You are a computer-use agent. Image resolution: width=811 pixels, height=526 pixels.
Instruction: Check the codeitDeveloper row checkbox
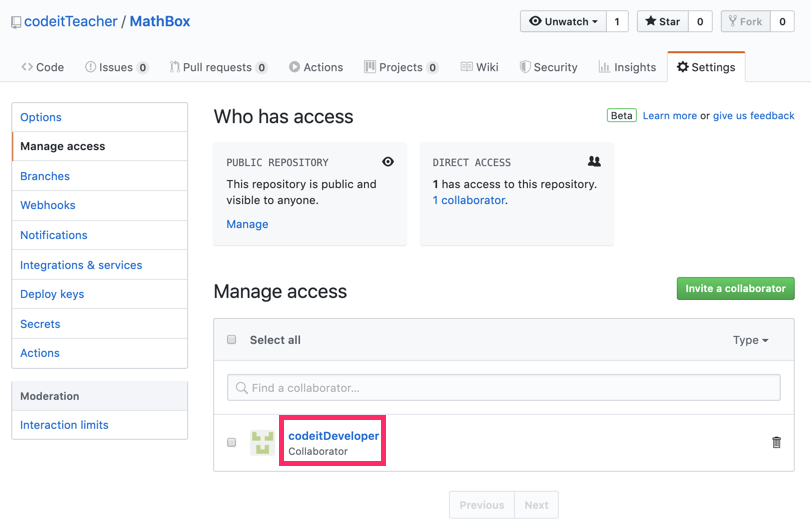tap(232, 442)
